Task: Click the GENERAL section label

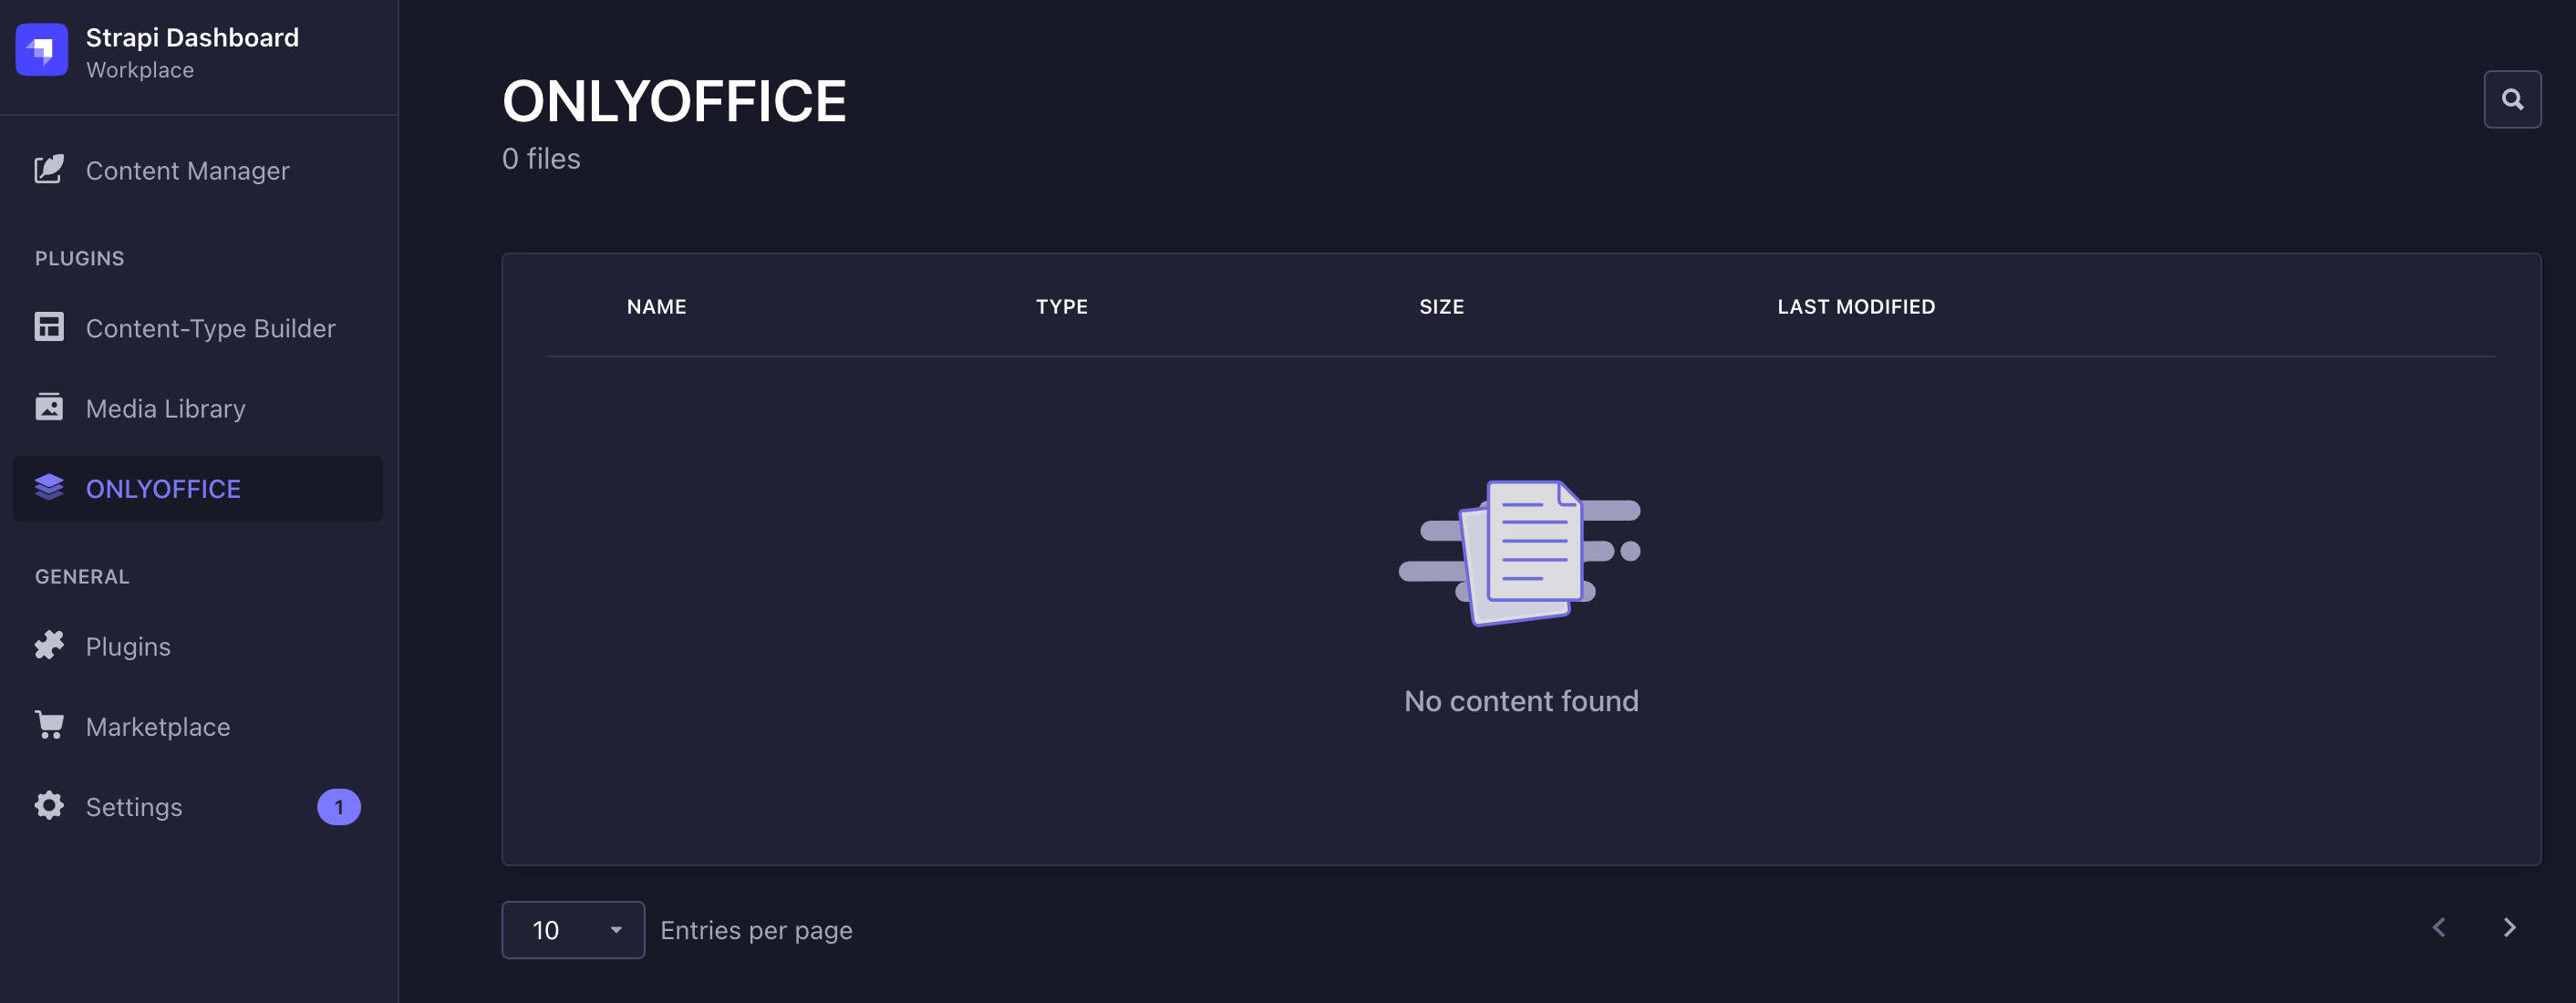Action: coord(82,576)
